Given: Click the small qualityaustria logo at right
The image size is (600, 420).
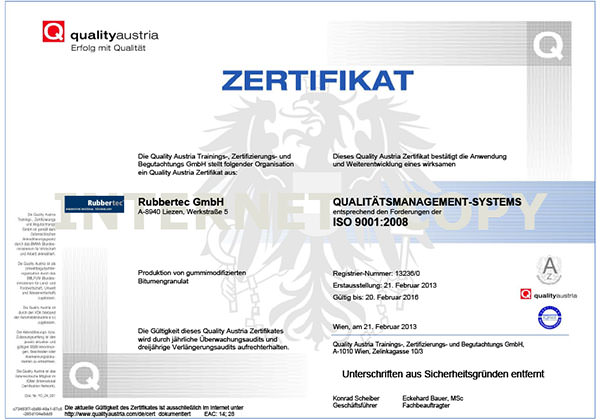Looking at the screenshot, I should [x=548, y=295].
